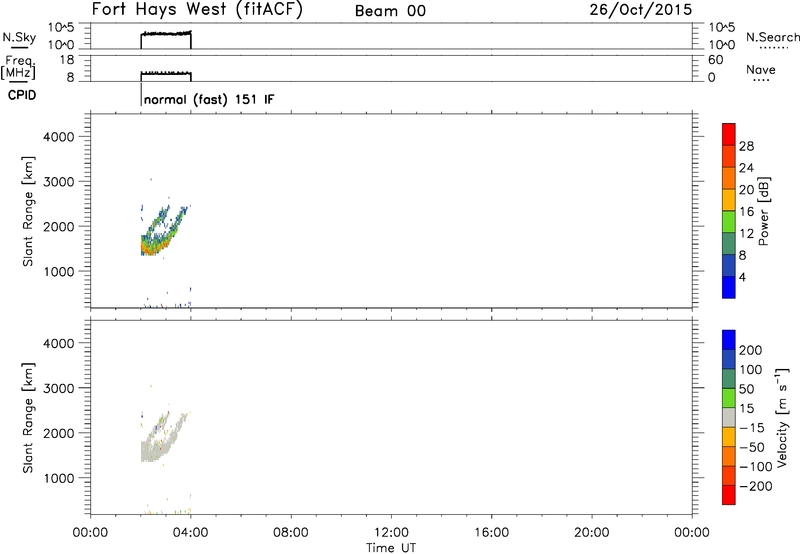Click the Power colorbar value '4'

point(742,278)
